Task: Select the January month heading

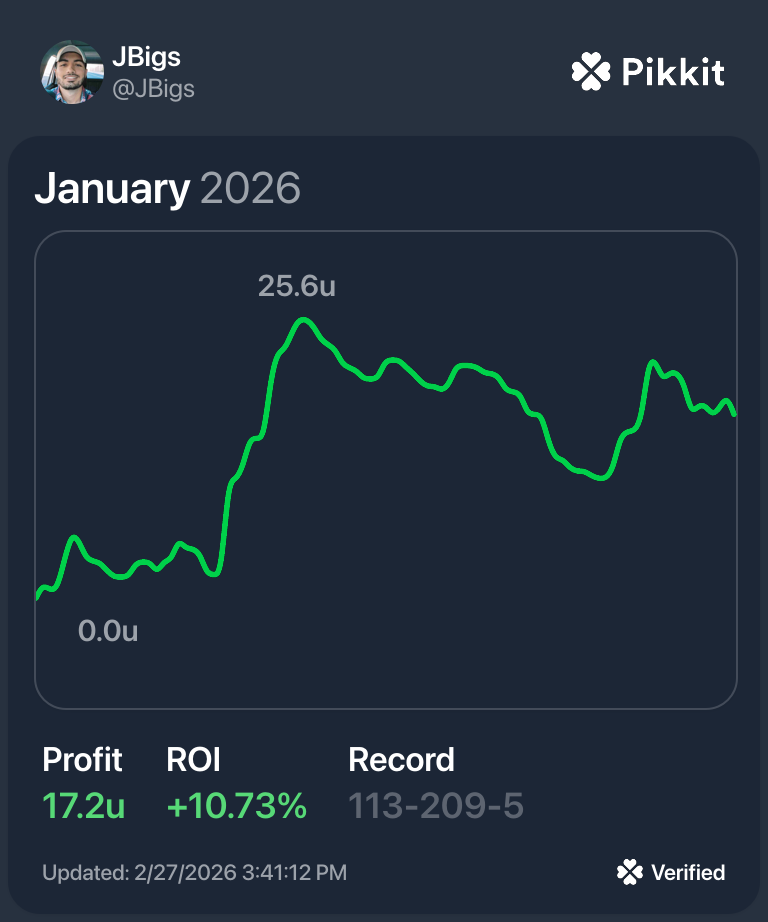Action: (x=112, y=188)
